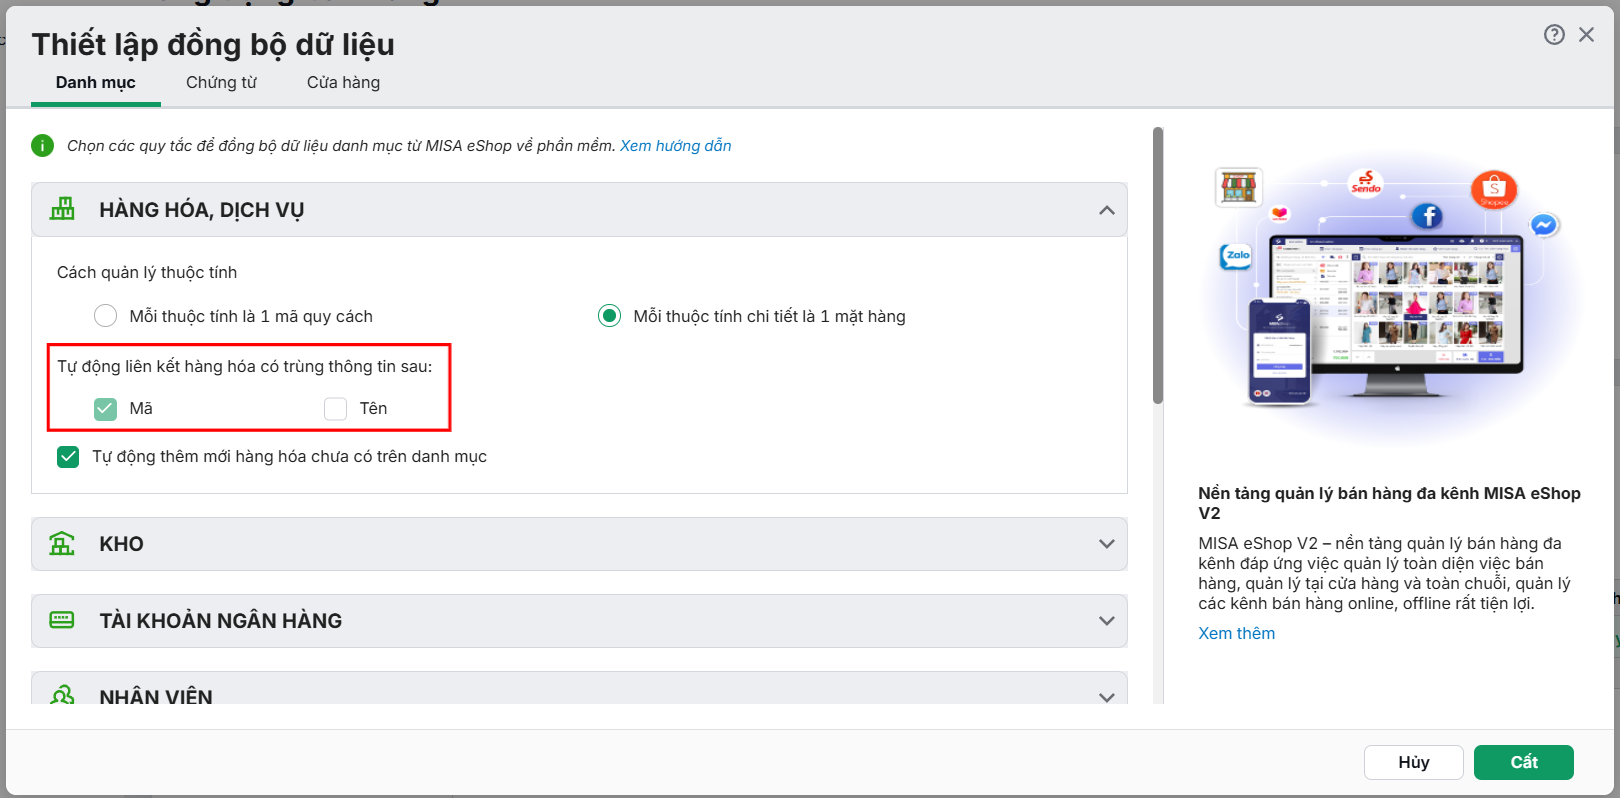Expand the Kho section chevron

coord(1107,544)
